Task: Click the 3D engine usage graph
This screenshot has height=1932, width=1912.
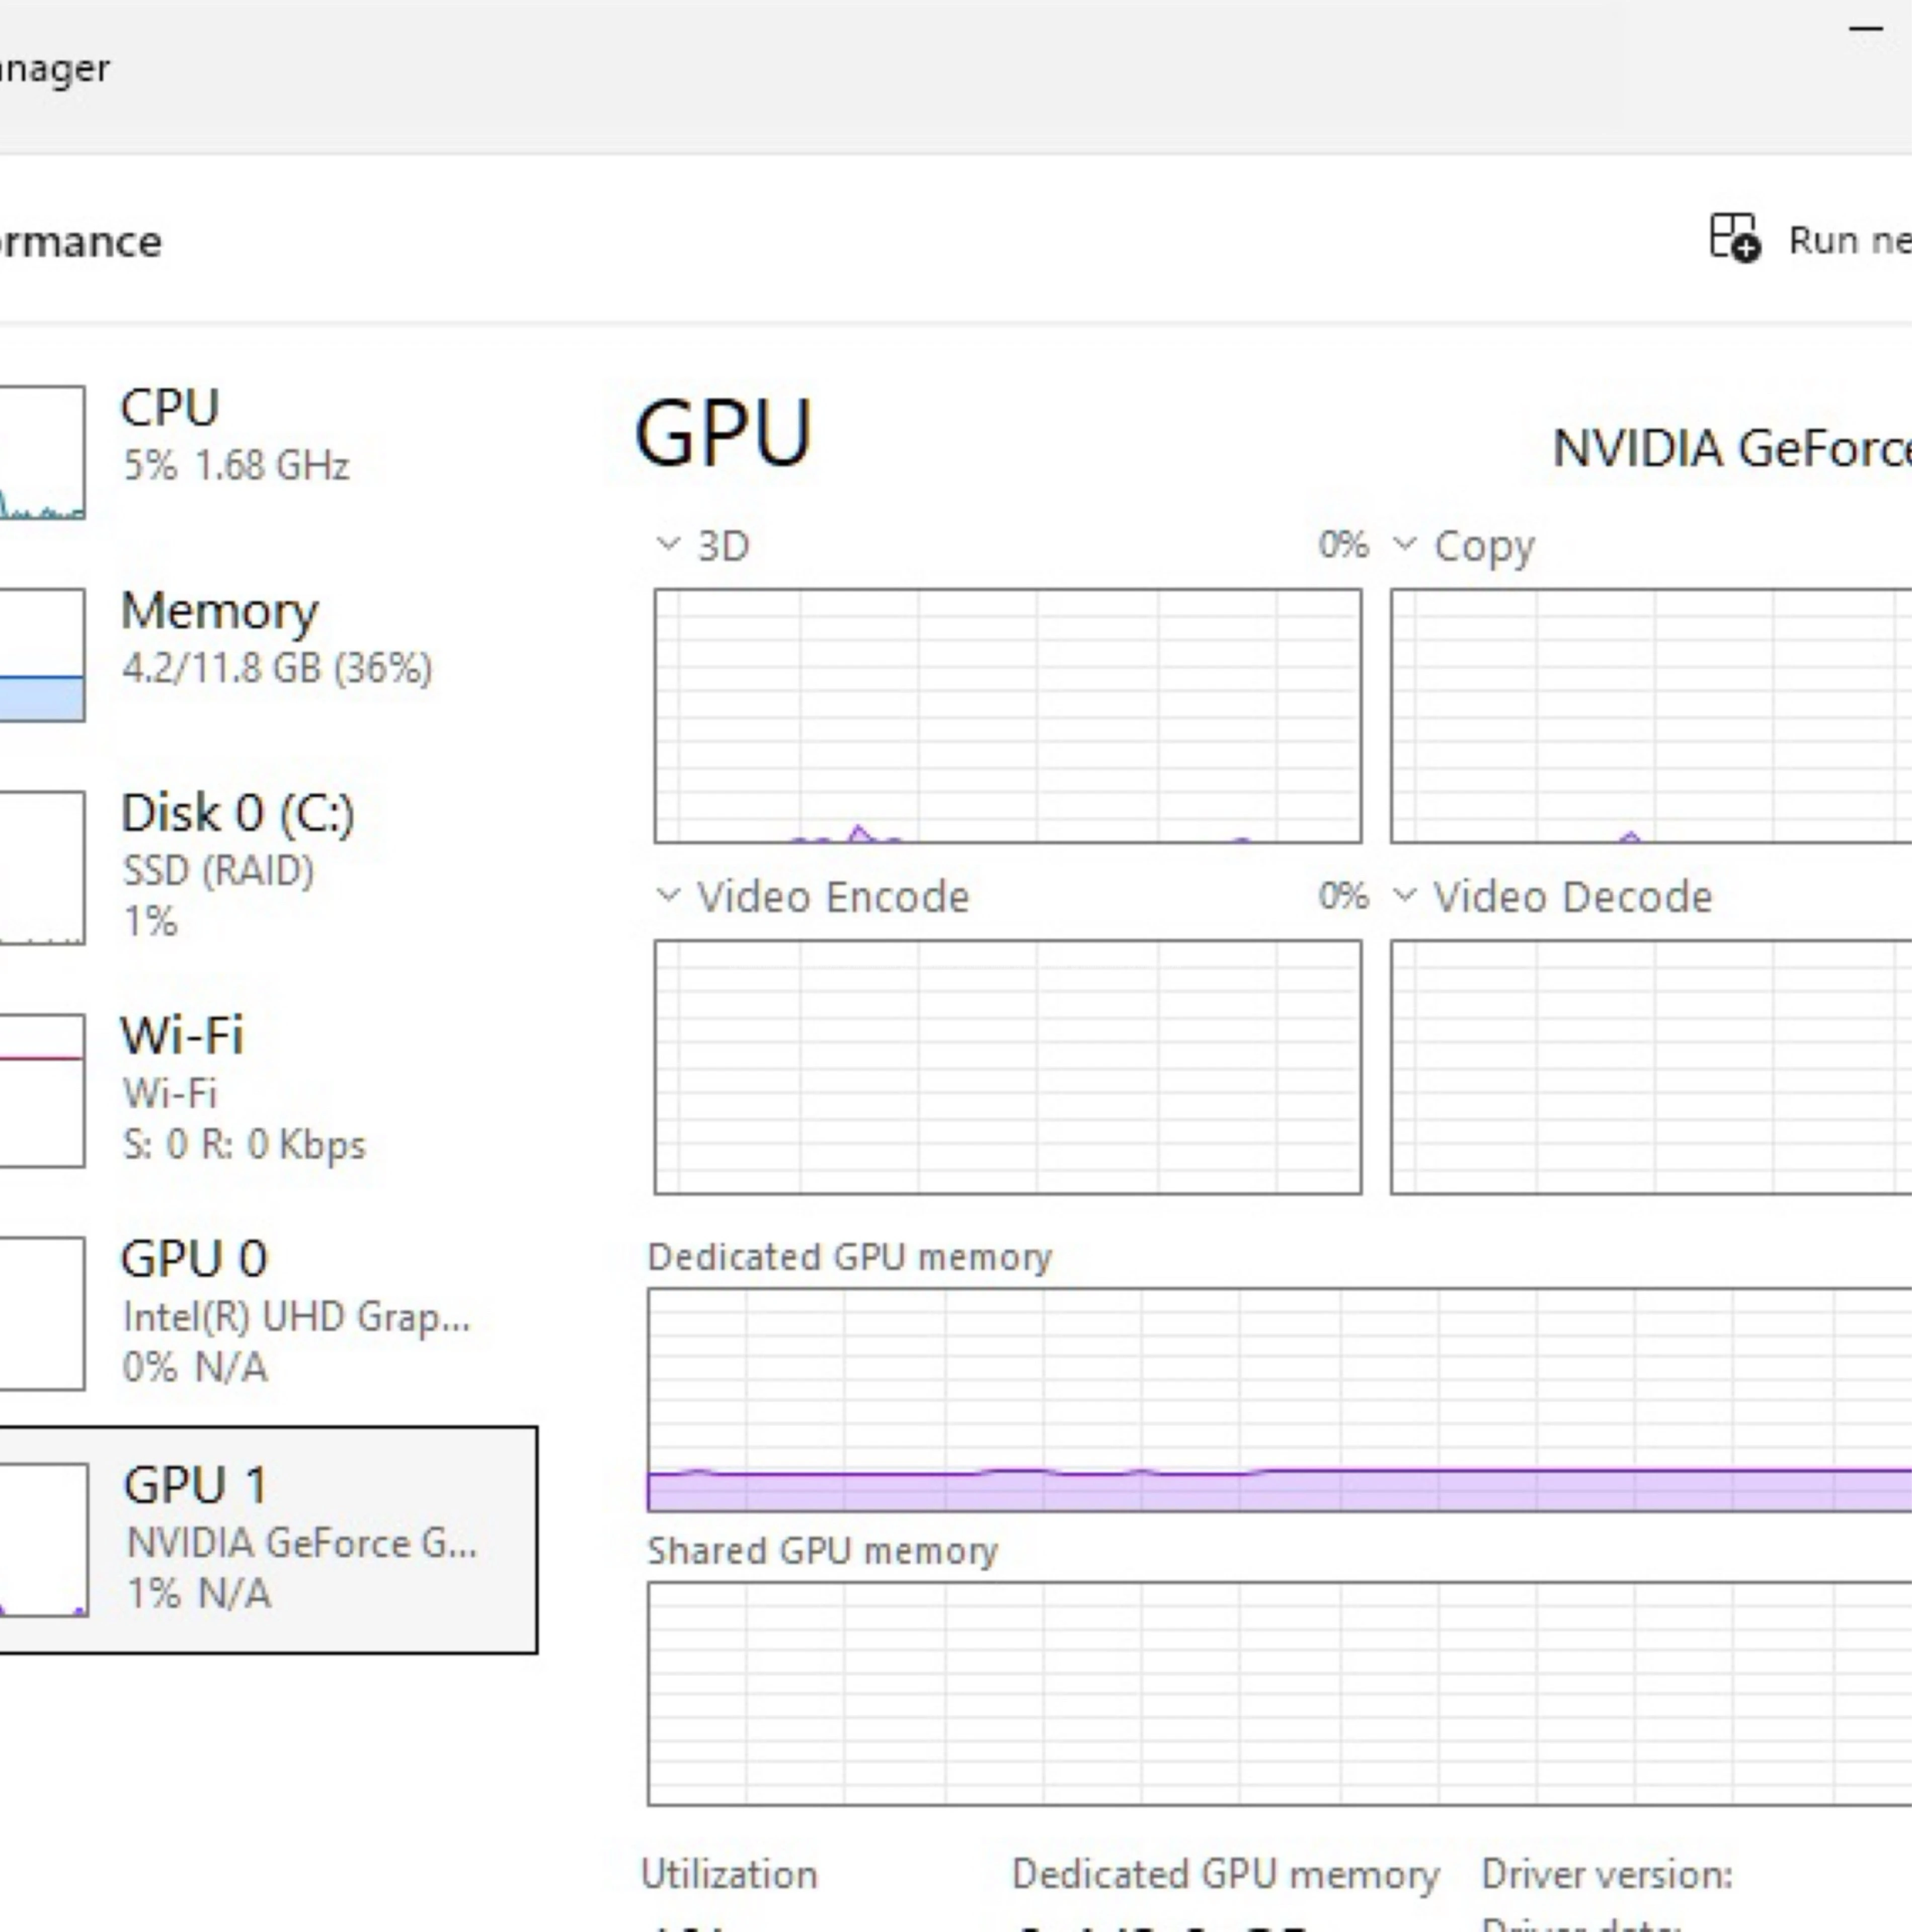Action: point(1008,716)
